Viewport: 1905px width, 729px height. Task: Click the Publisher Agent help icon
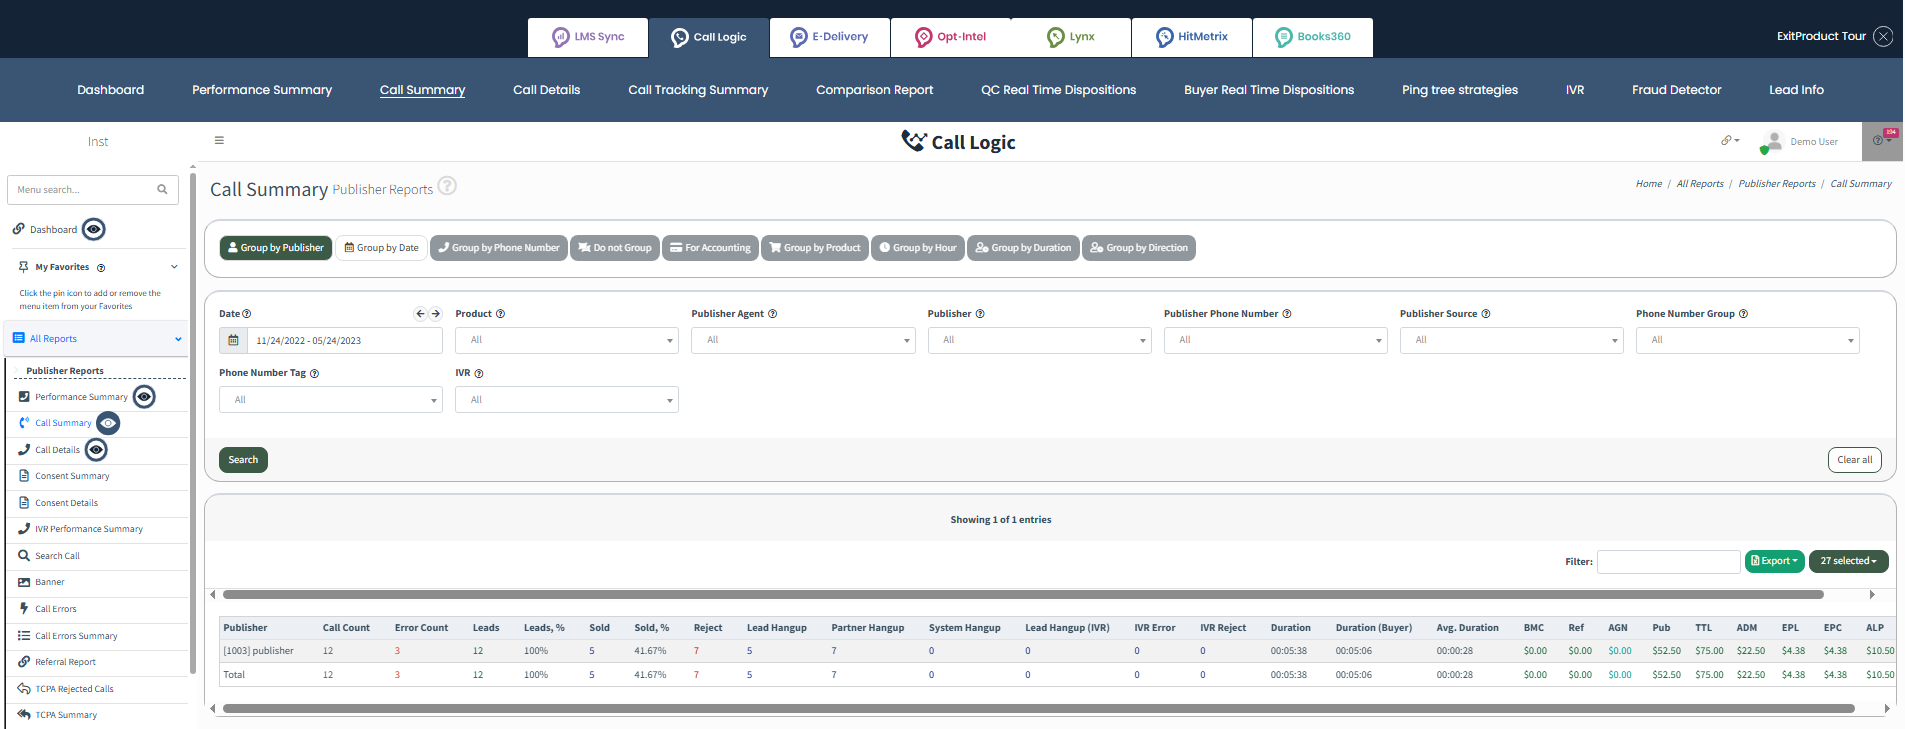point(773,314)
